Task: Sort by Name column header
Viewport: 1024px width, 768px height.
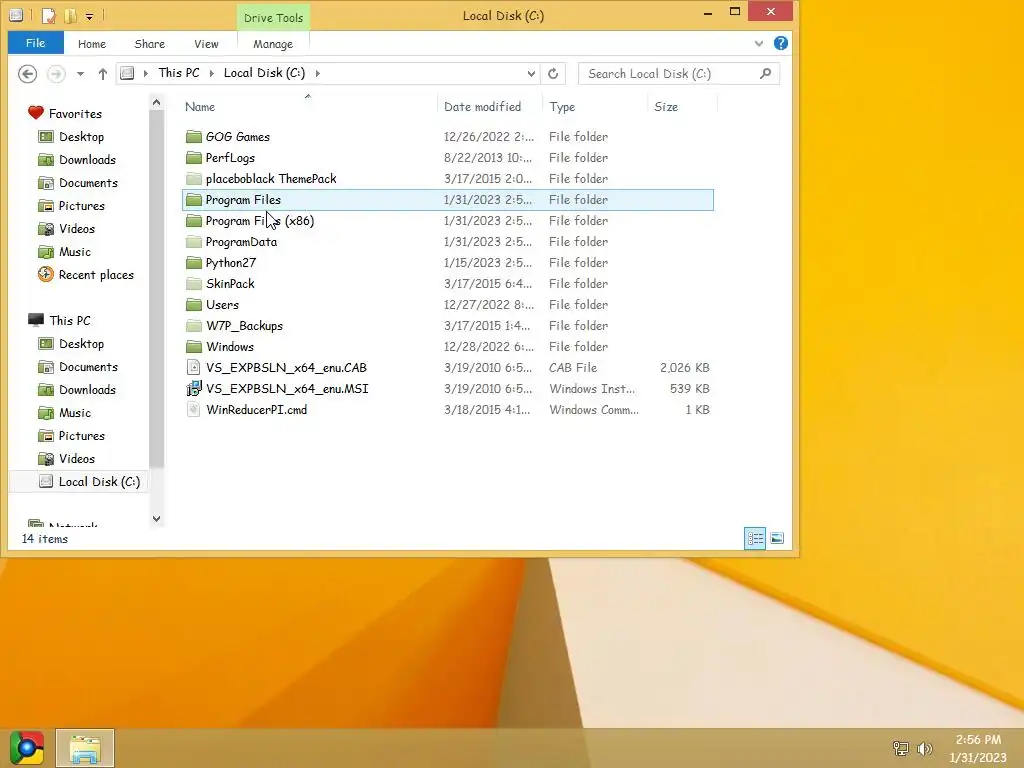Action: (x=309, y=106)
